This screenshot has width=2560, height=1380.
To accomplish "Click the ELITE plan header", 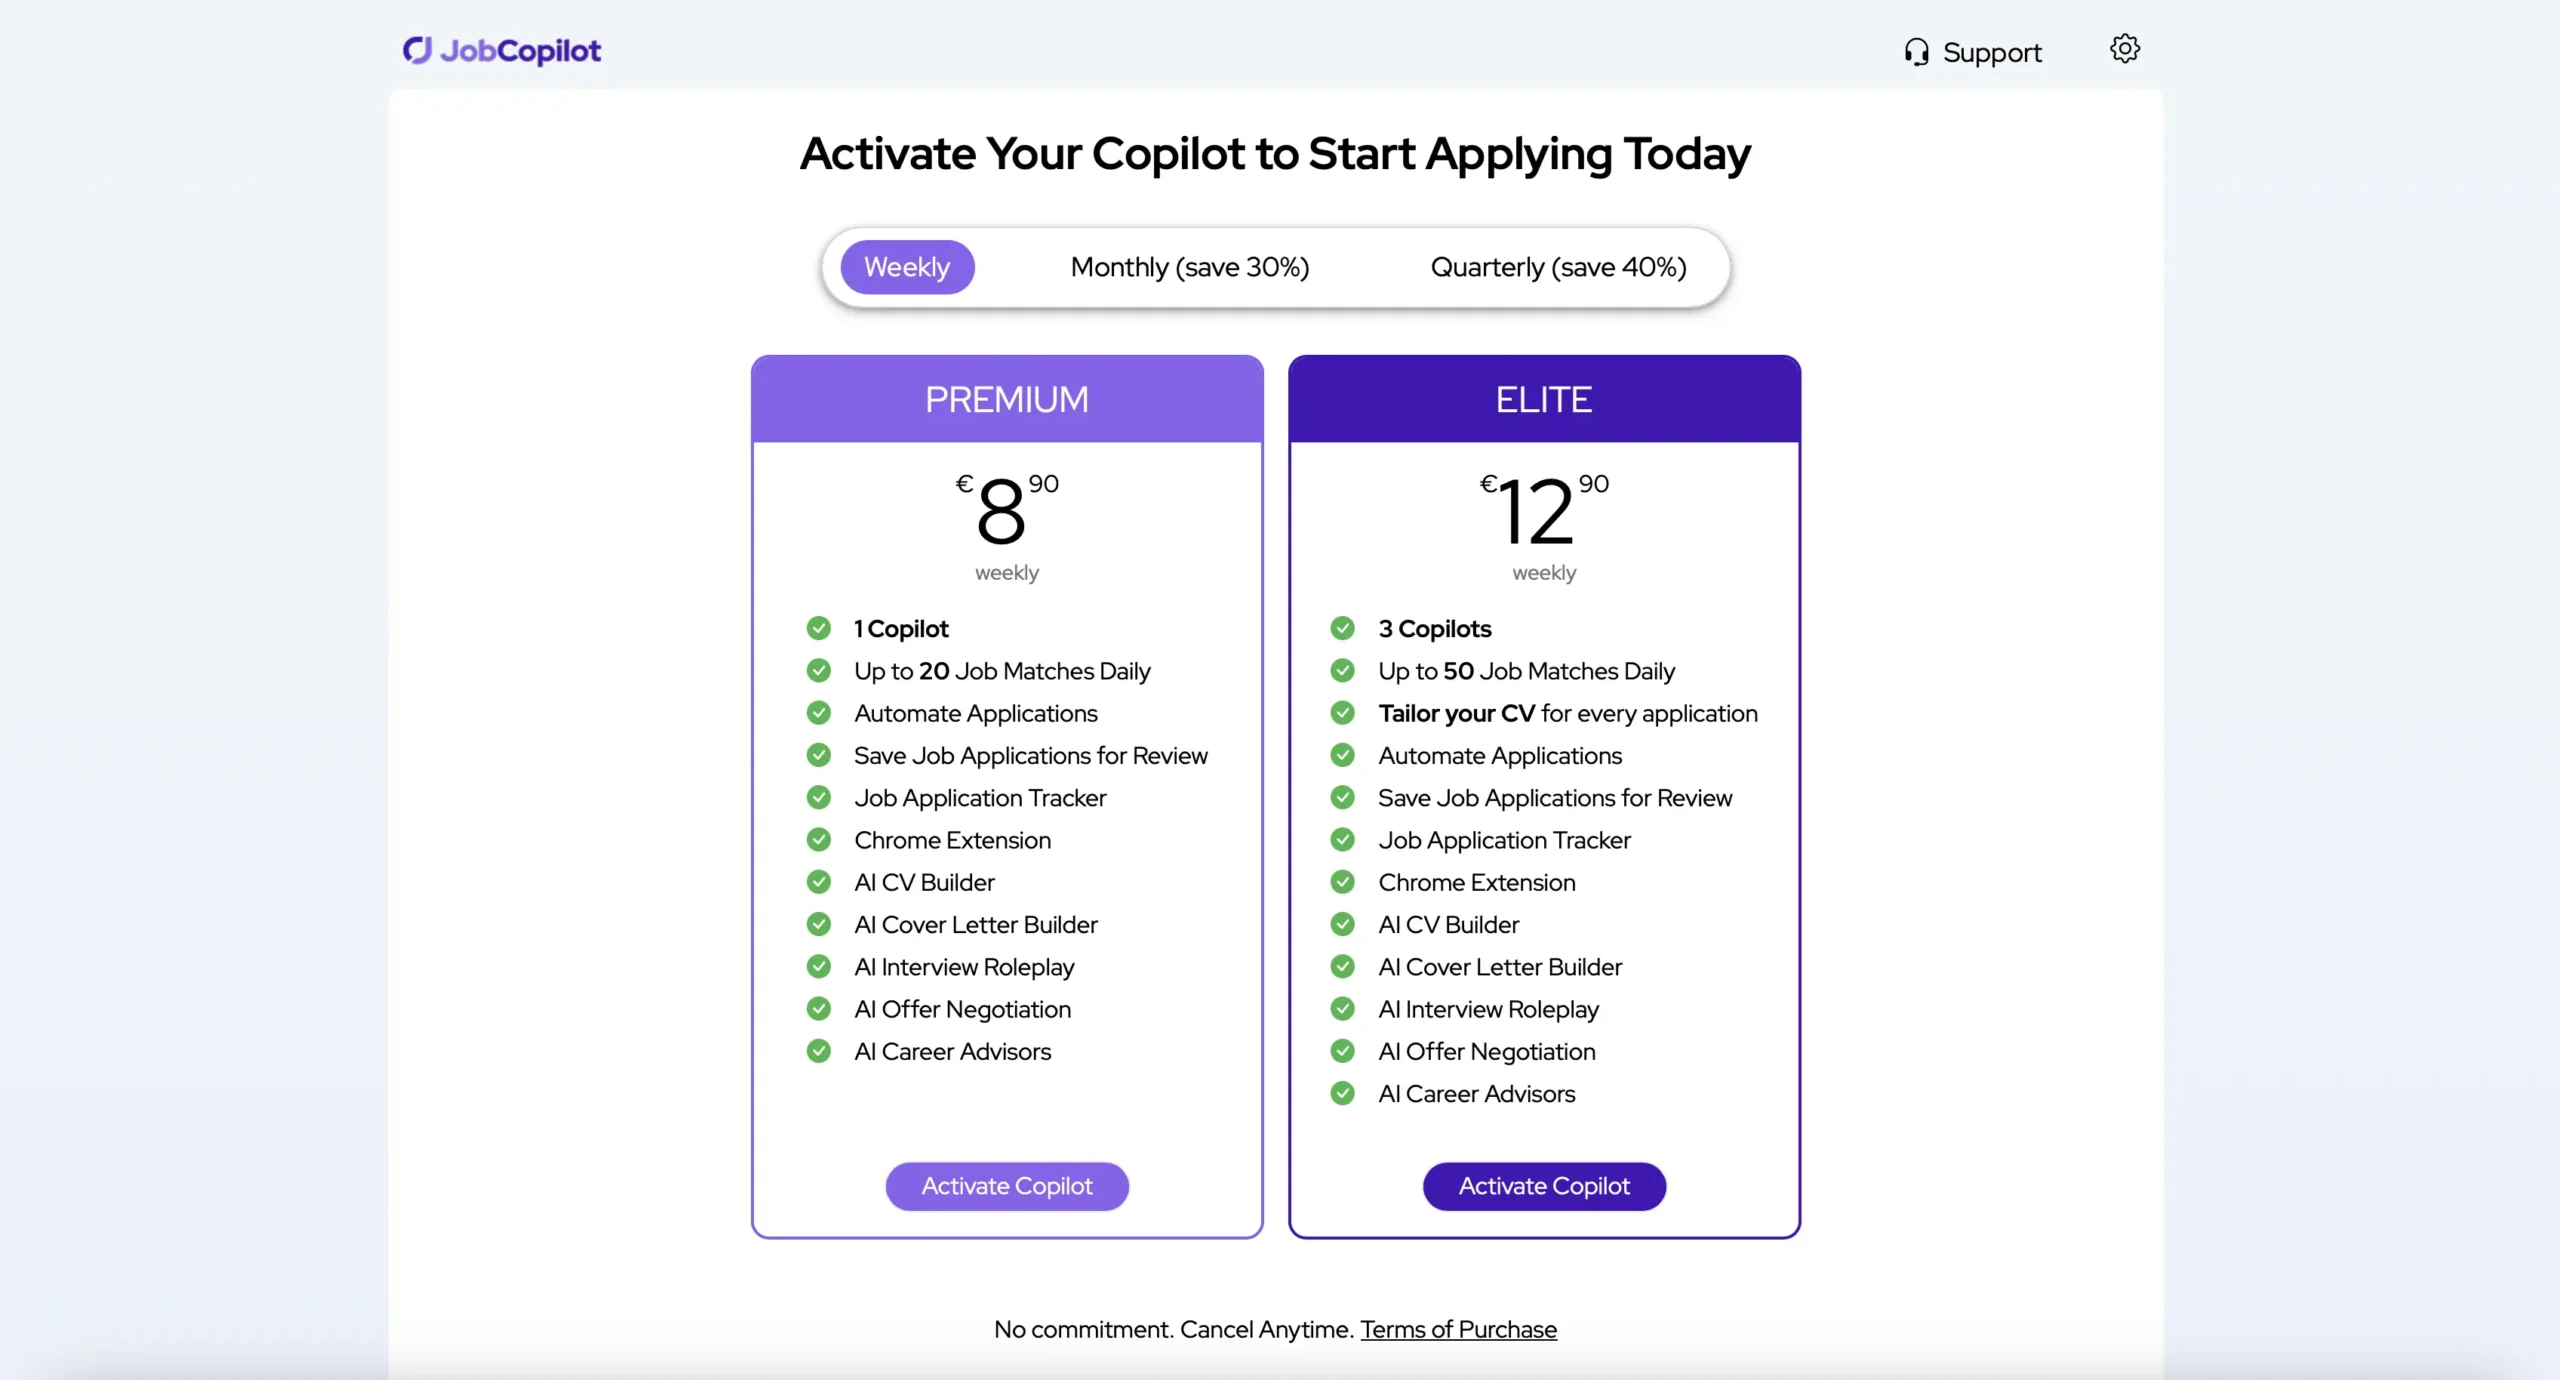I will 1544,400.
